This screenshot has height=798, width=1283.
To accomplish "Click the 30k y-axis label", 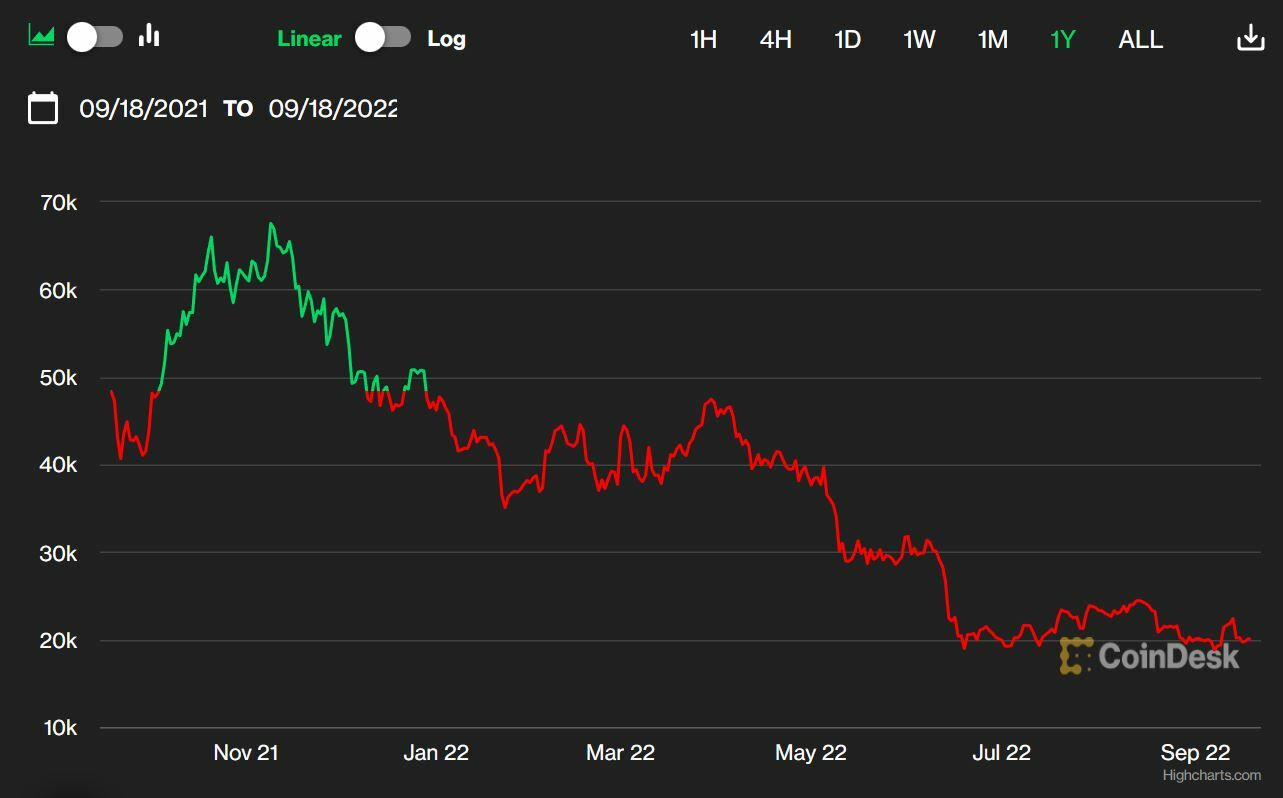I will coord(59,553).
